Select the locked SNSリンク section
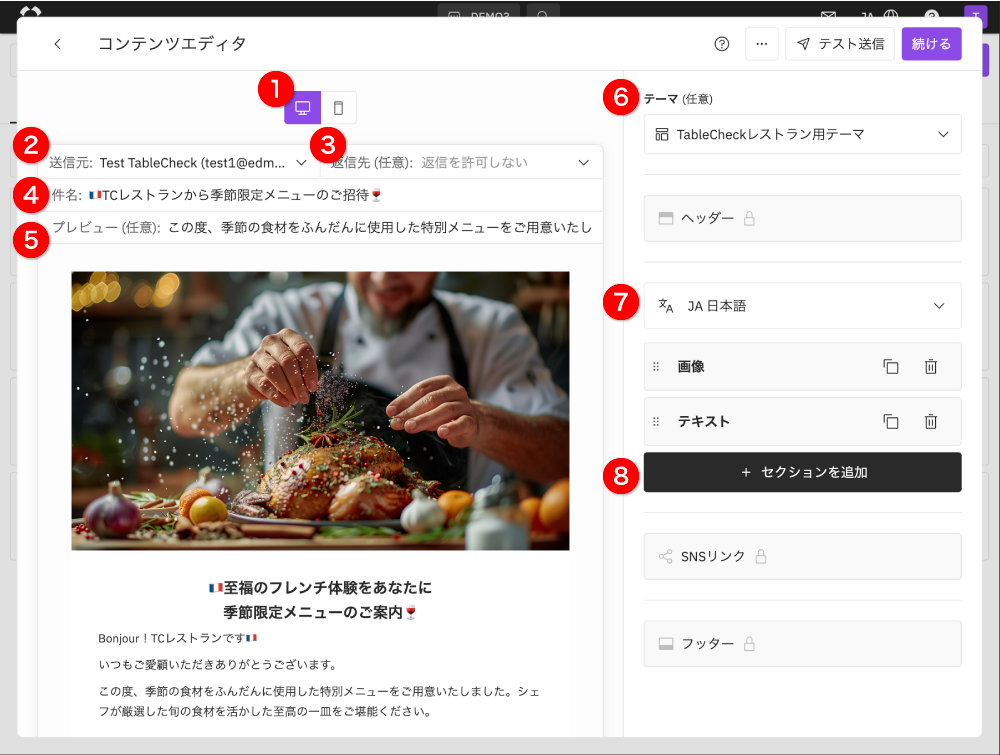The image size is (1000, 755). click(x=802, y=557)
